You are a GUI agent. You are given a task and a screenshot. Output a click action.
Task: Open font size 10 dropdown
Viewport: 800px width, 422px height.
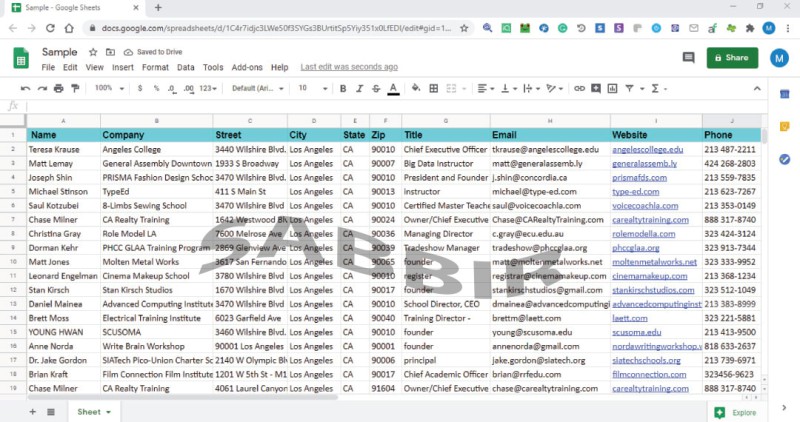313,88
